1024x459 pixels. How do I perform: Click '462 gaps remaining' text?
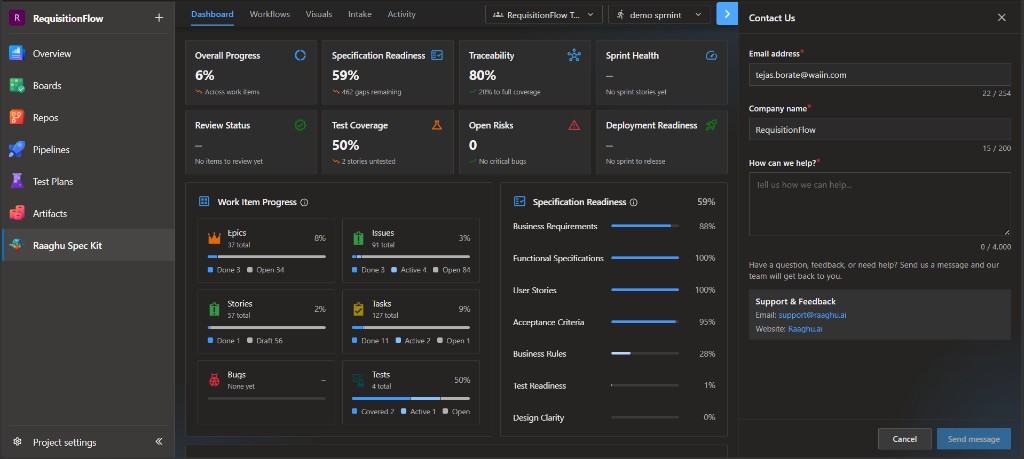pyautogui.click(x=372, y=92)
